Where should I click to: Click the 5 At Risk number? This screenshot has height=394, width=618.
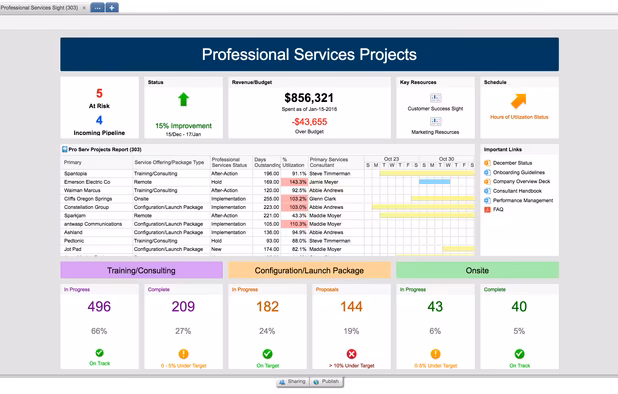point(99,93)
